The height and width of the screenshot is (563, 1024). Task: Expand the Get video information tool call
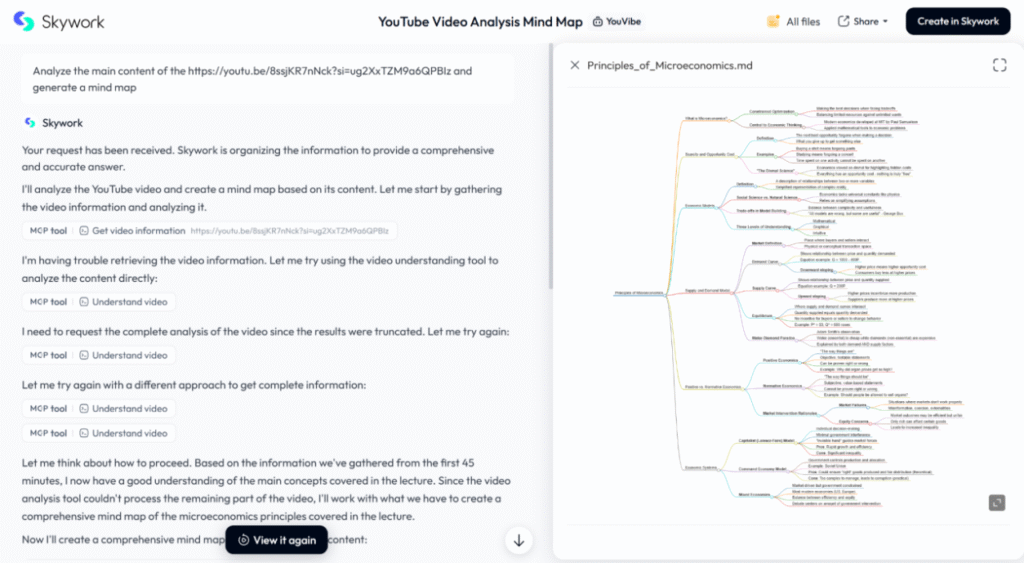point(138,231)
